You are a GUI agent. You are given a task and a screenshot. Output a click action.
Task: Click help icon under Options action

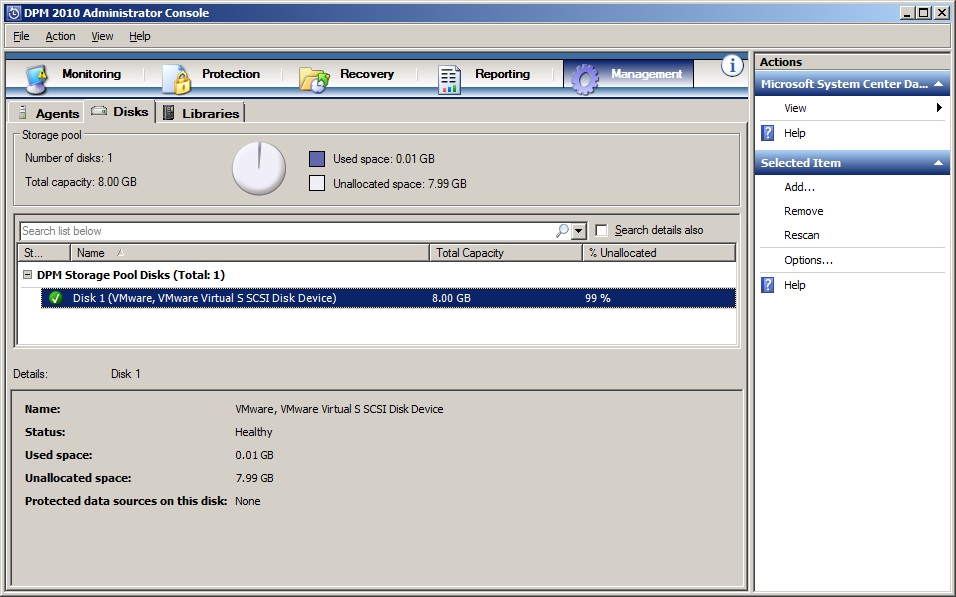pos(768,285)
